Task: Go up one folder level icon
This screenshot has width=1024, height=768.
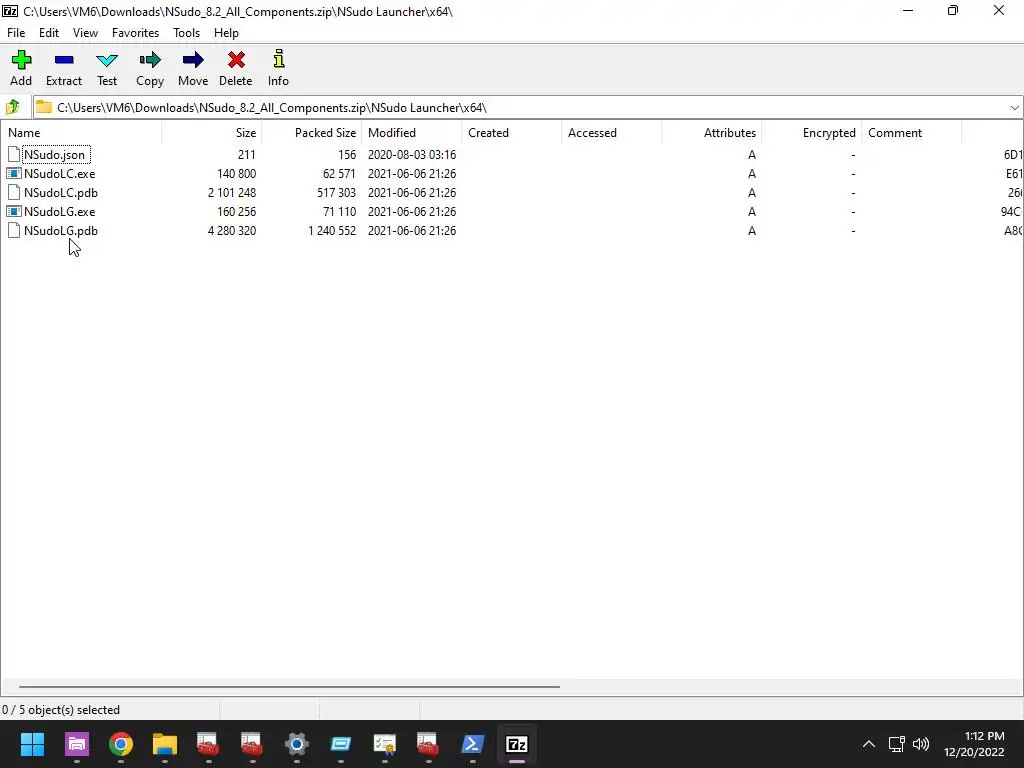Action: click(x=12, y=107)
